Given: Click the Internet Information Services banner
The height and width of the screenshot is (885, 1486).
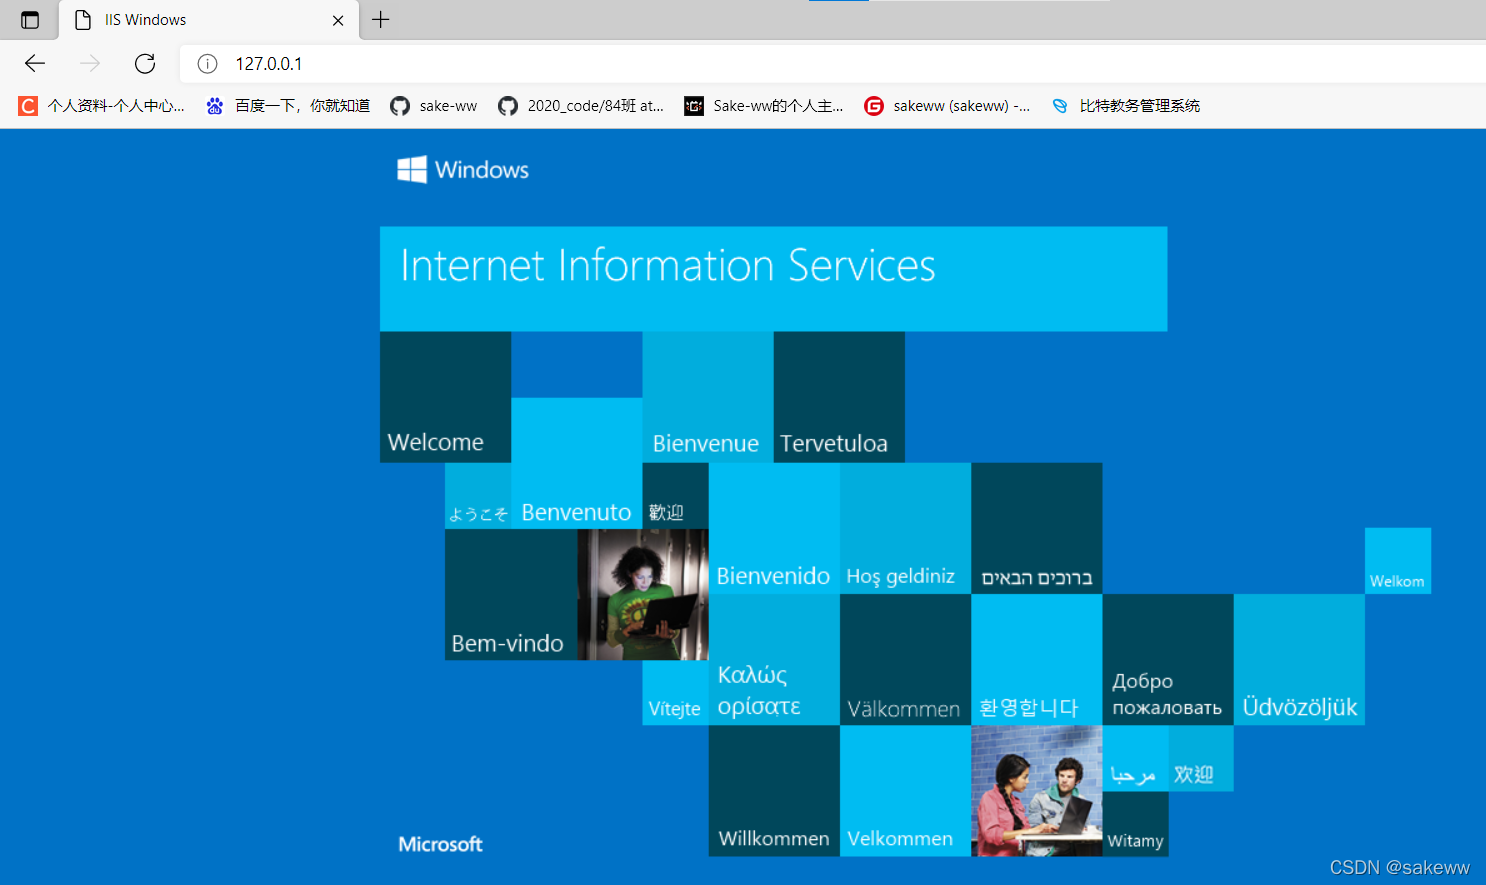Looking at the screenshot, I should (773, 279).
